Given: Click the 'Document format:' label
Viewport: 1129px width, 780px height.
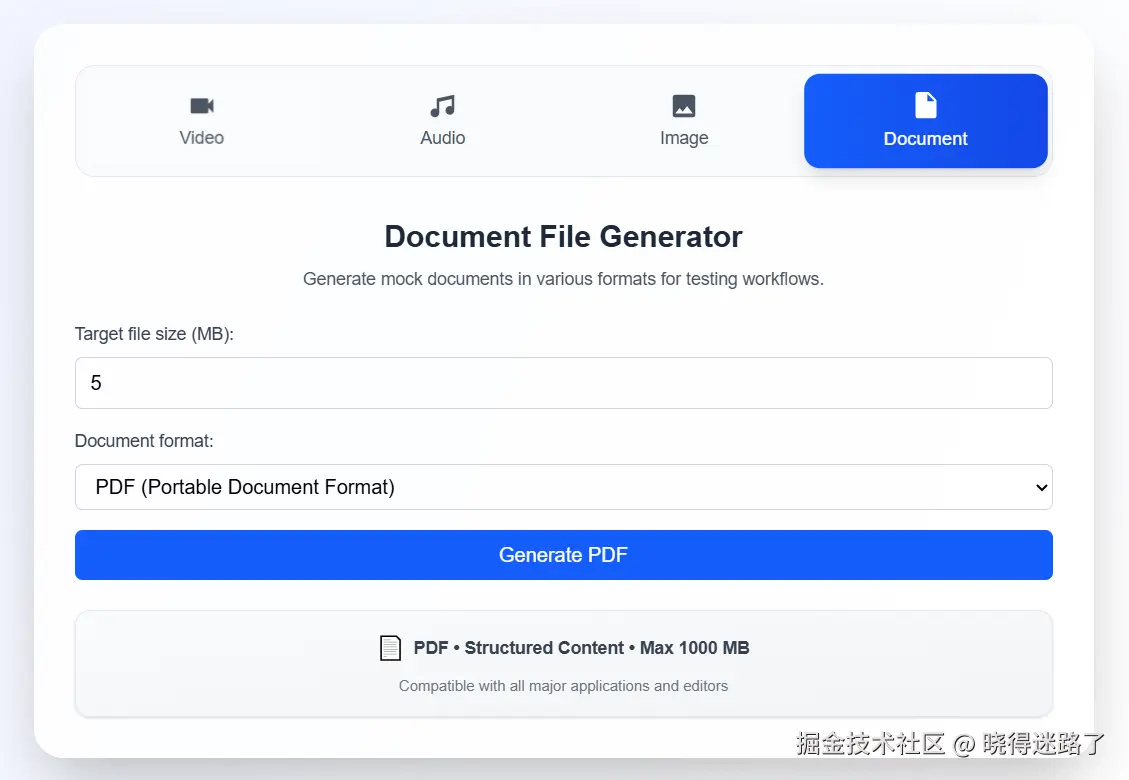Looking at the screenshot, I should (144, 441).
